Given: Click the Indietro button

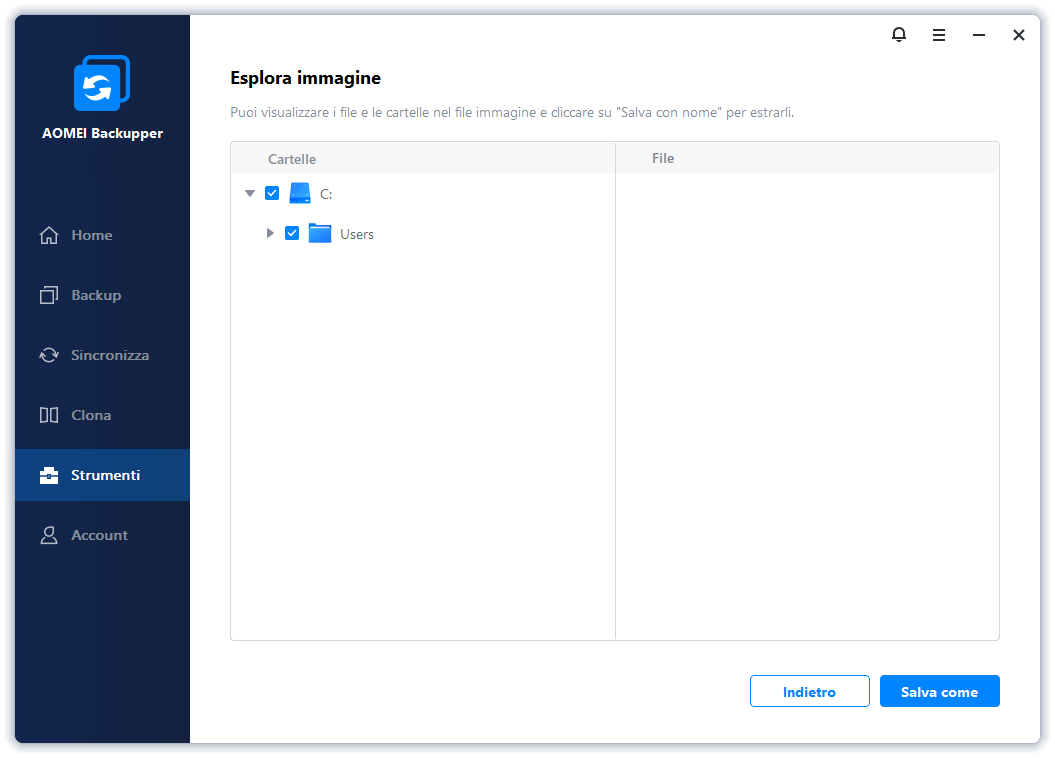Looking at the screenshot, I should (809, 691).
